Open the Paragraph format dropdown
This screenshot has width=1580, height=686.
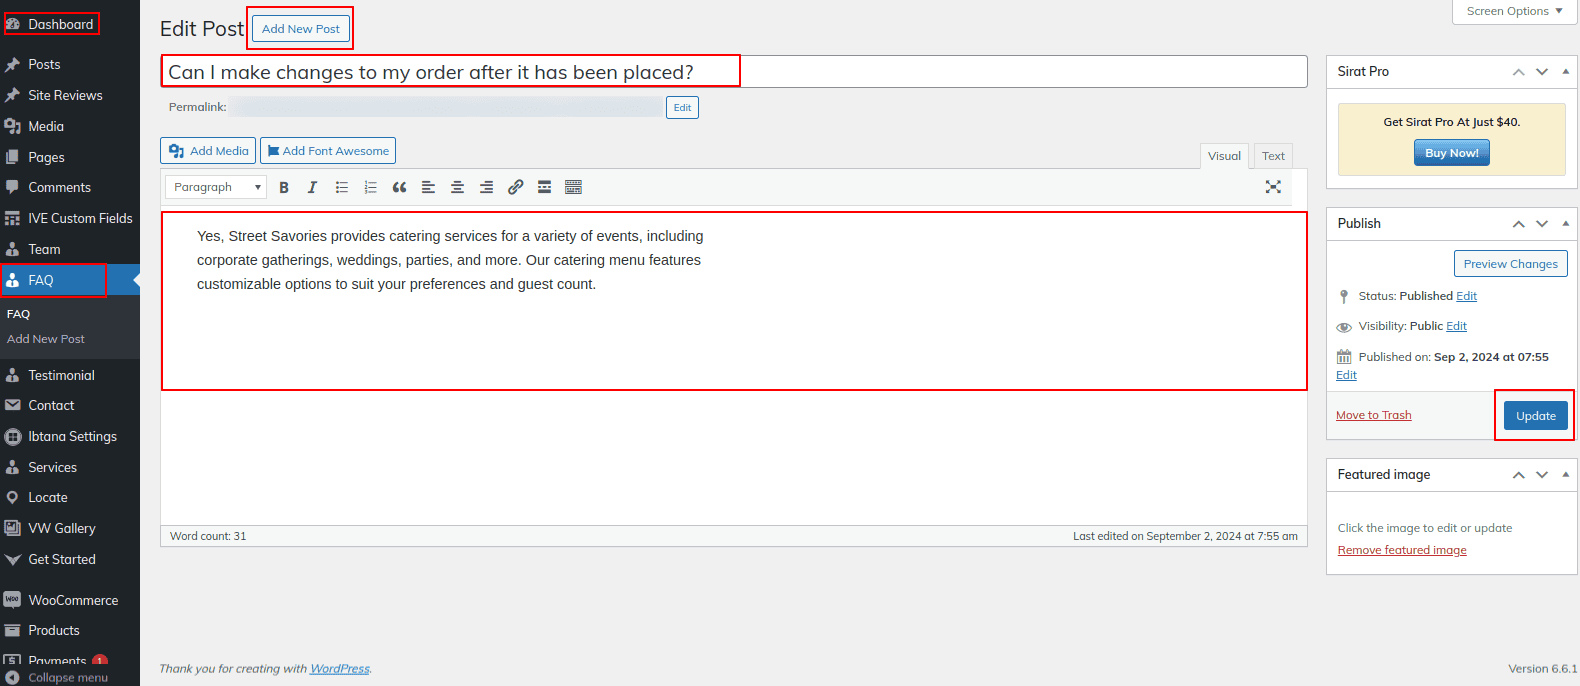pos(216,187)
